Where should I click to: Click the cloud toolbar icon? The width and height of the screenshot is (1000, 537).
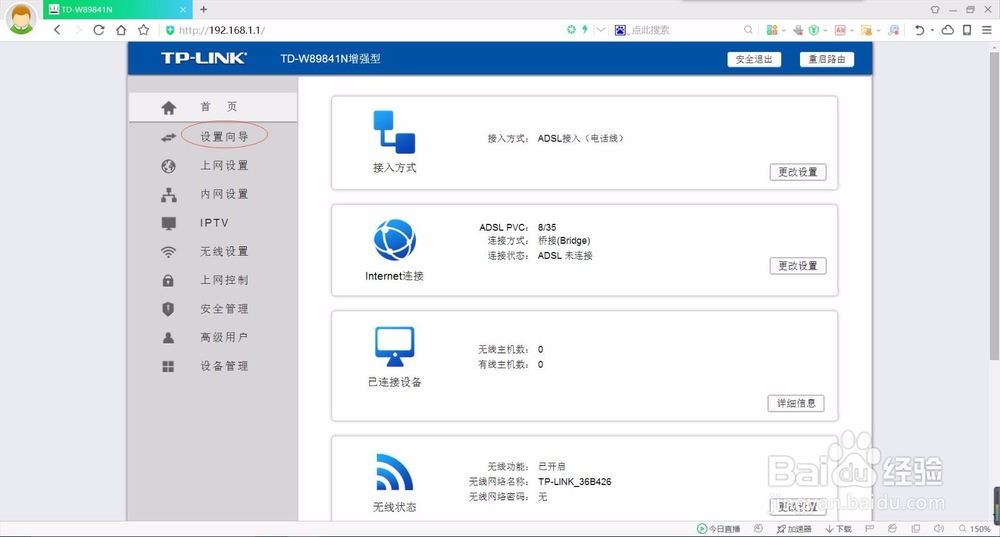tap(948, 30)
